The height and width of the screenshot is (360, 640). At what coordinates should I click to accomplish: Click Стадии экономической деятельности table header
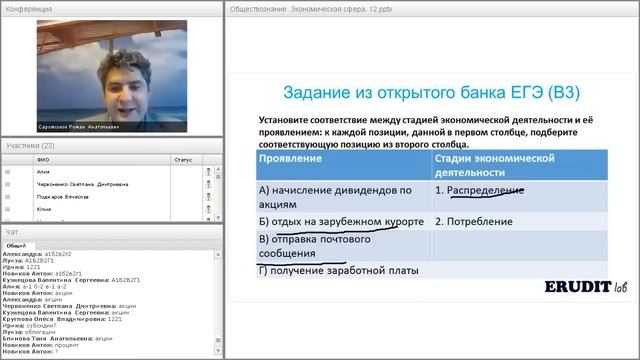pyautogui.click(x=494, y=165)
